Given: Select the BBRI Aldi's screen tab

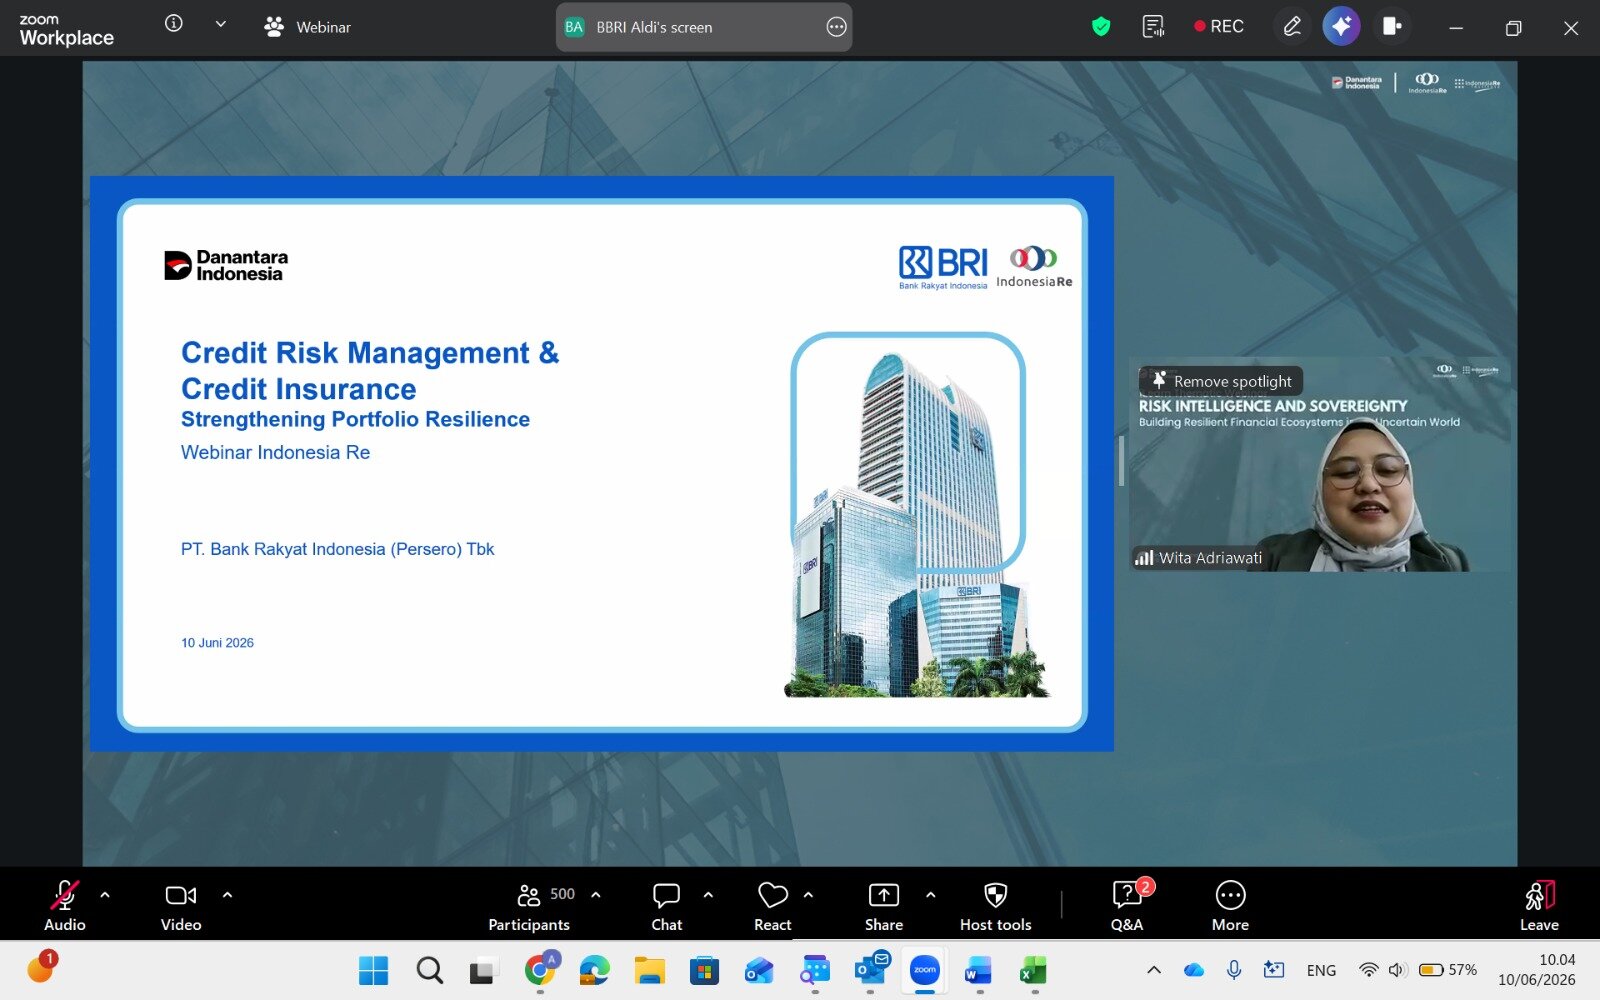Looking at the screenshot, I should coord(704,27).
